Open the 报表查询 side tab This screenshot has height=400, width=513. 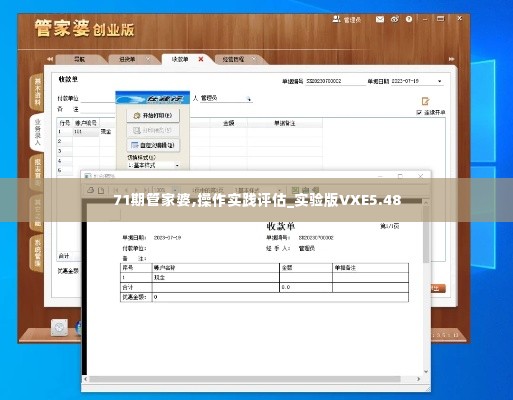[x=37, y=173]
